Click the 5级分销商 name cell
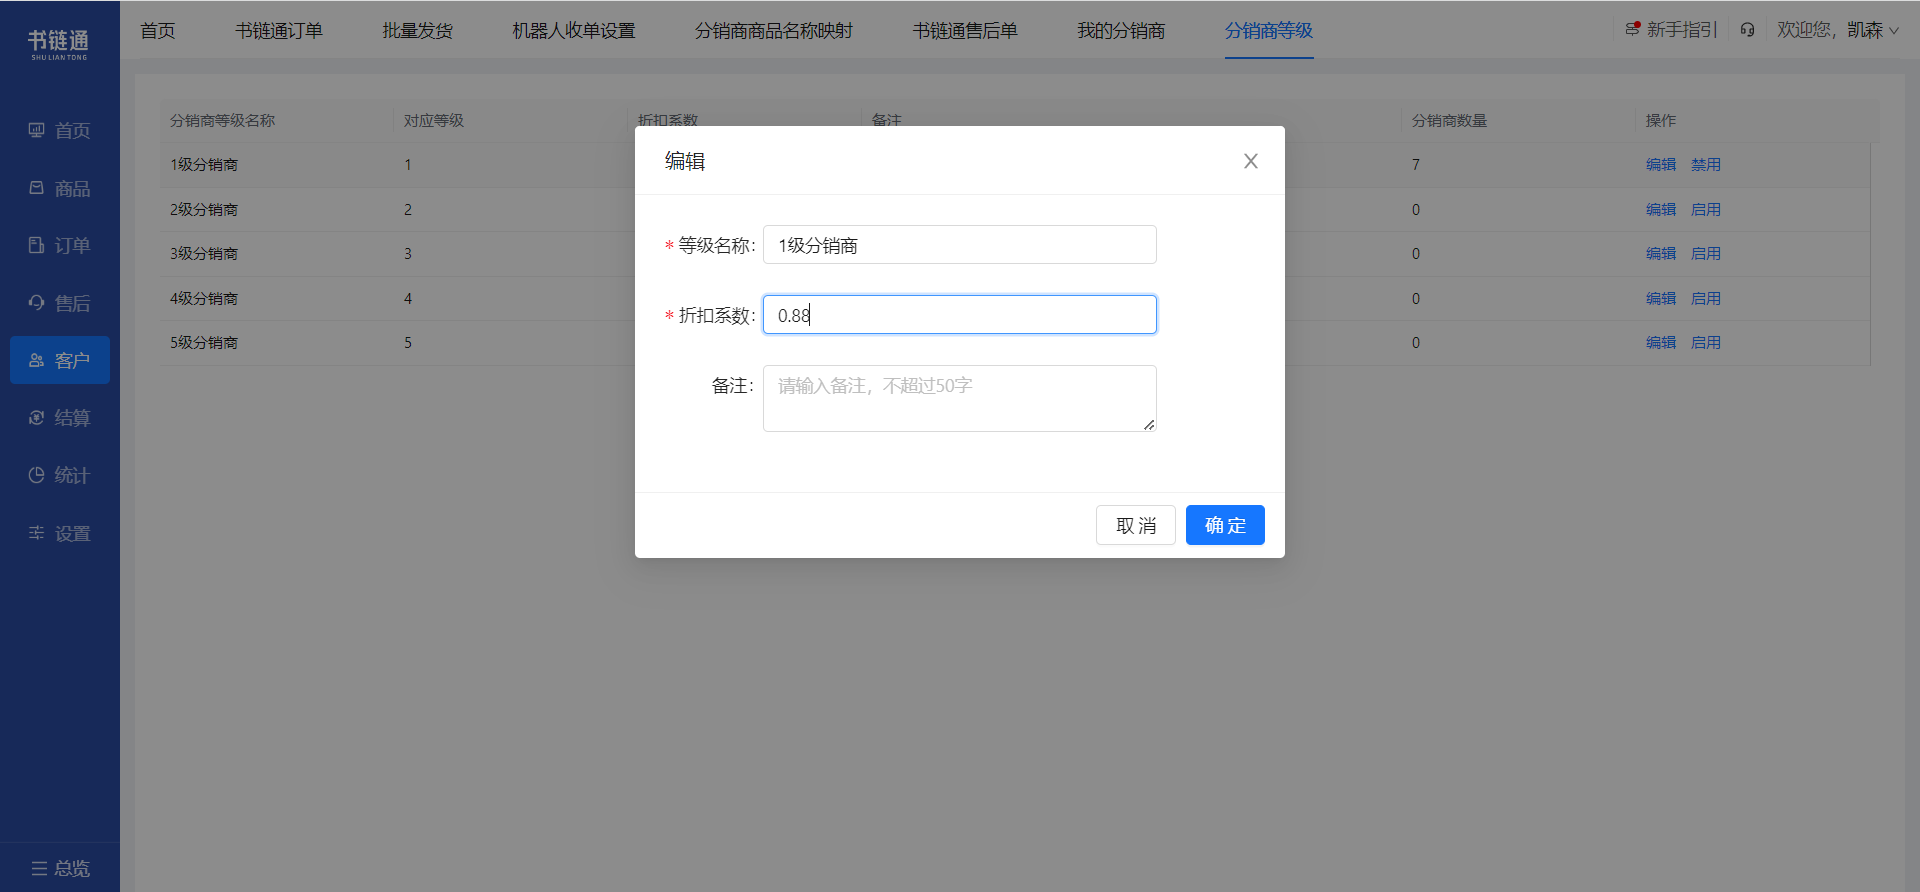The height and width of the screenshot is (892, 1920). point(204,343)
